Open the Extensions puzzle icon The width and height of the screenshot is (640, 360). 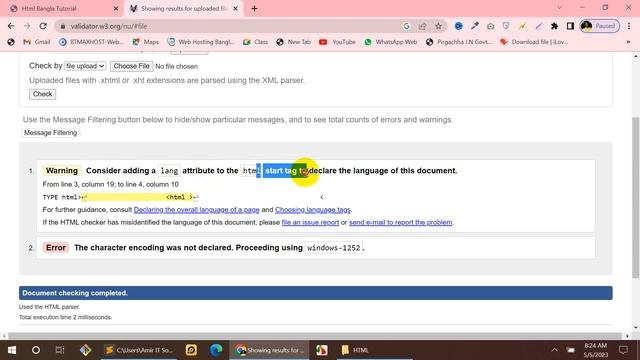coord(554,26)
